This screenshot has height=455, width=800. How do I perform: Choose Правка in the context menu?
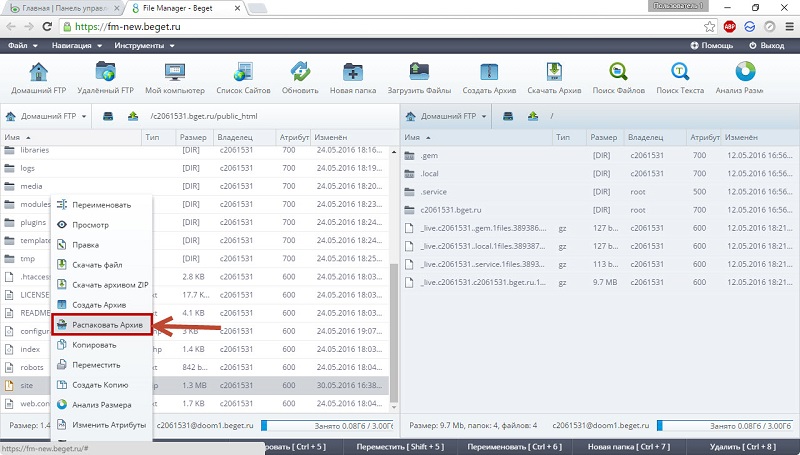click(x=102, y=245)
